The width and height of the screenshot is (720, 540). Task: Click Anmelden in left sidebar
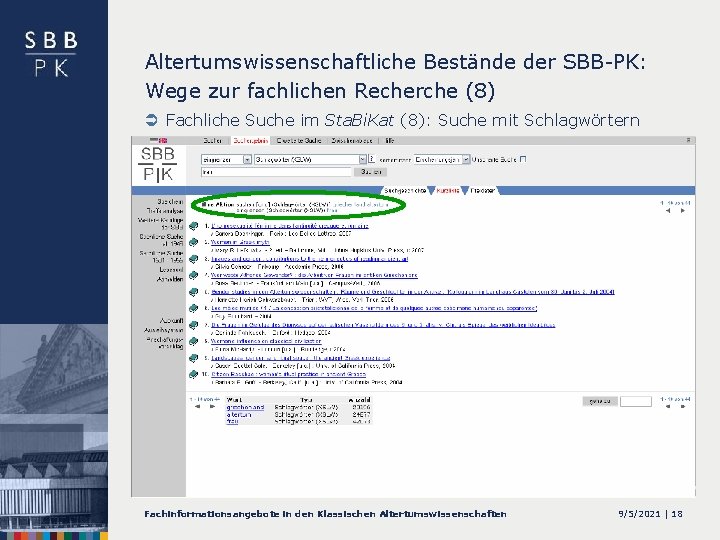(170, 279)
